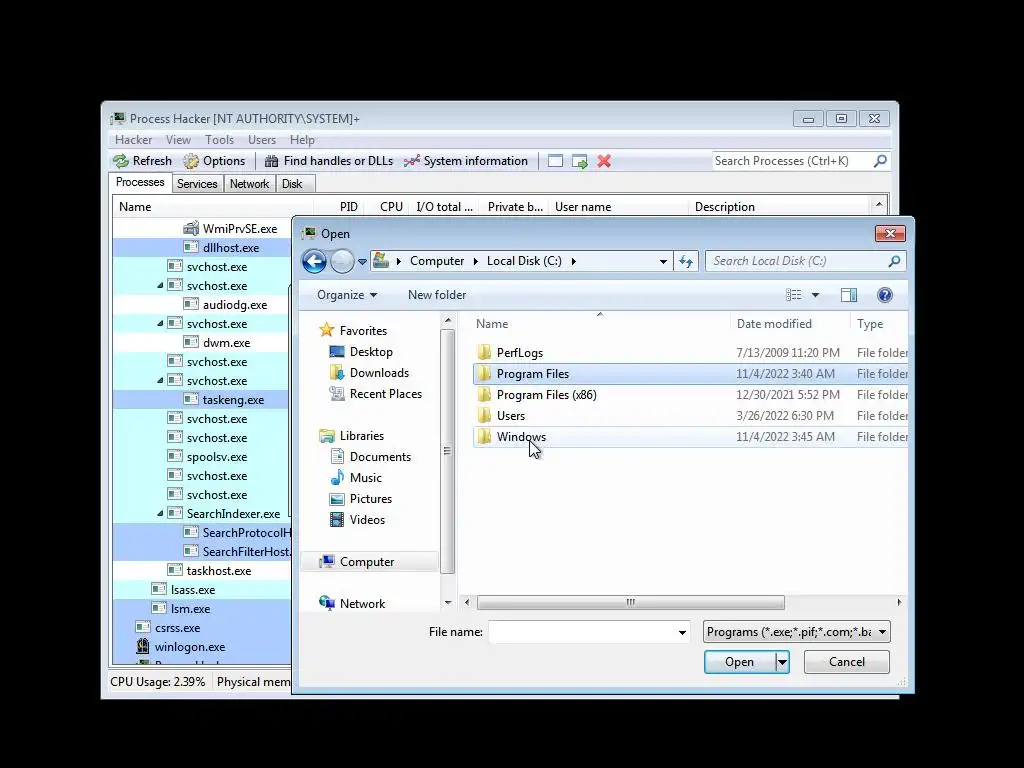Open the view options dropdown arrow

pos(815,295)
